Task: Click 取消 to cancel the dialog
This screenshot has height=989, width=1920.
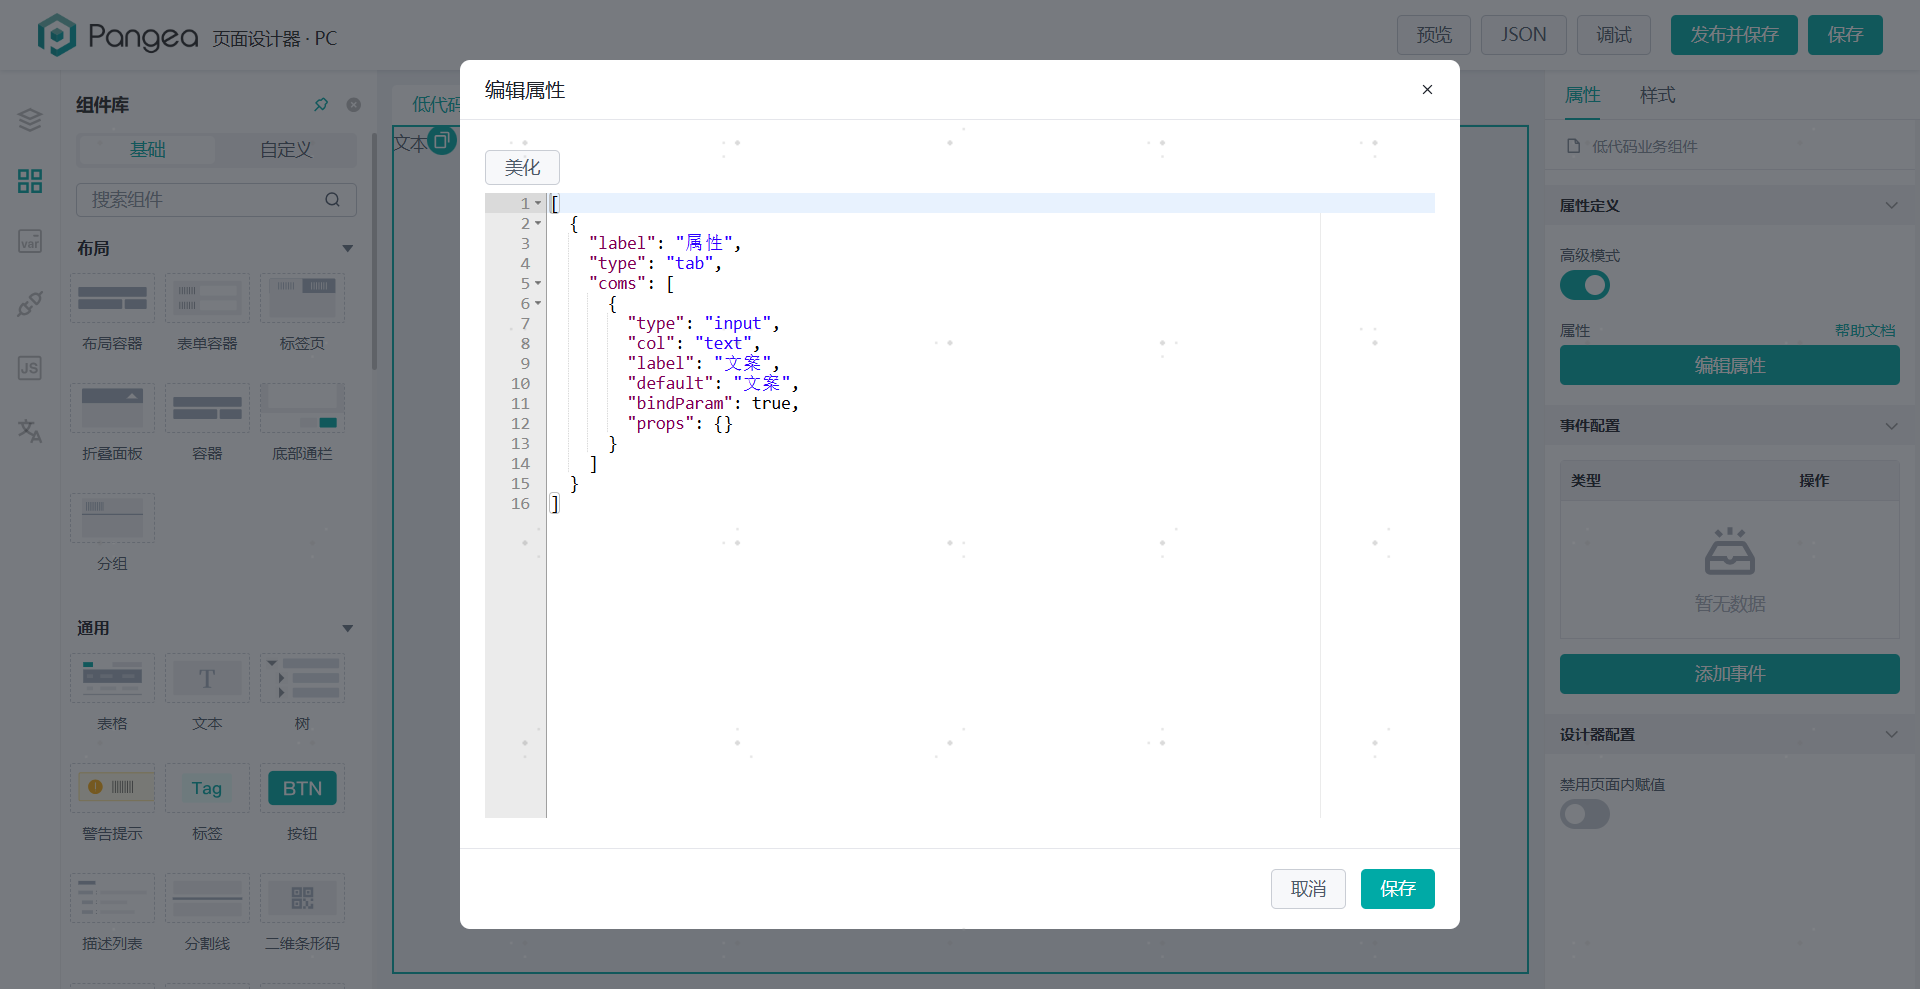Action: coord(1308,889)
